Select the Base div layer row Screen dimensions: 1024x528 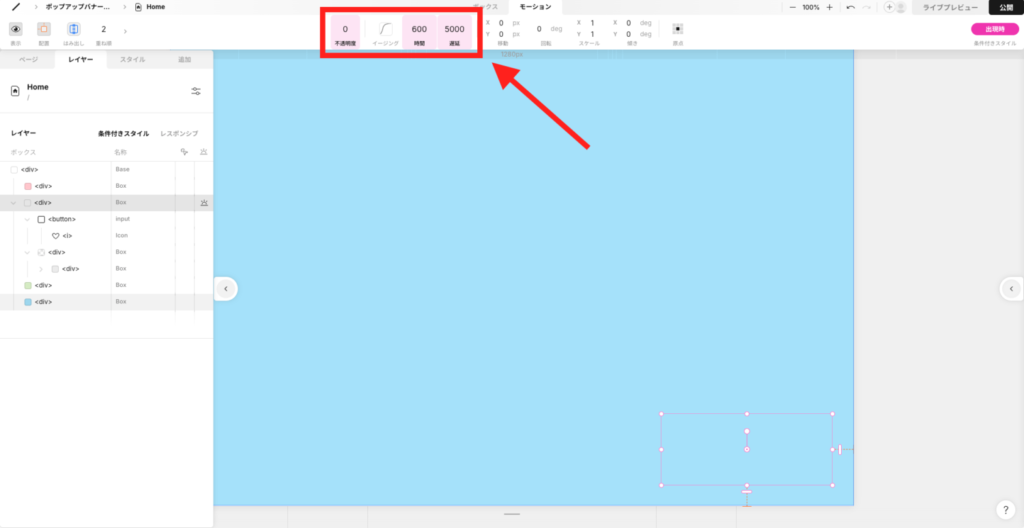pyautogui.click(x=106, y=169)
